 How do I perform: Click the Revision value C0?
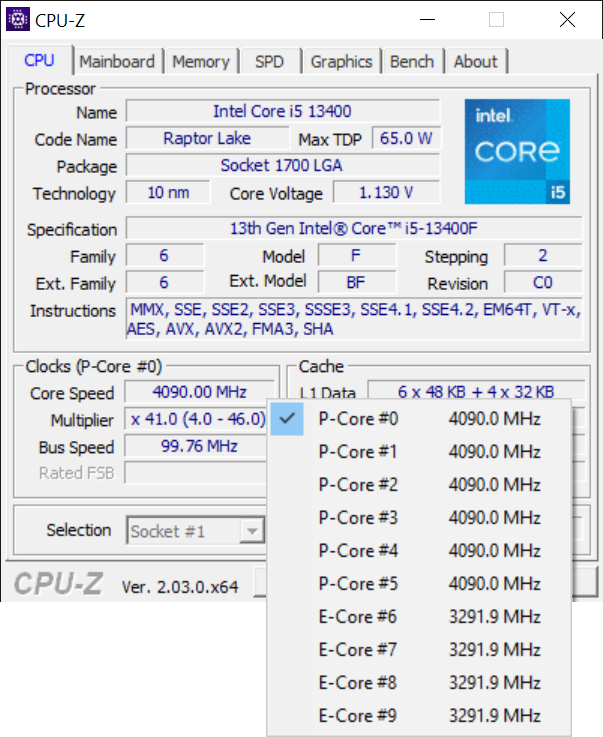[543, 282]
